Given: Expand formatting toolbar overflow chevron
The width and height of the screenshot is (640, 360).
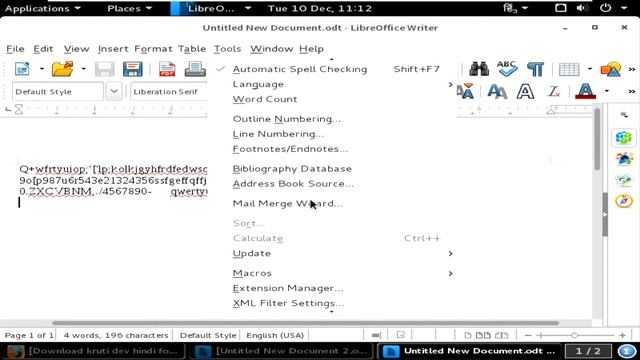Looking at the screenshot, I should 632,91.
